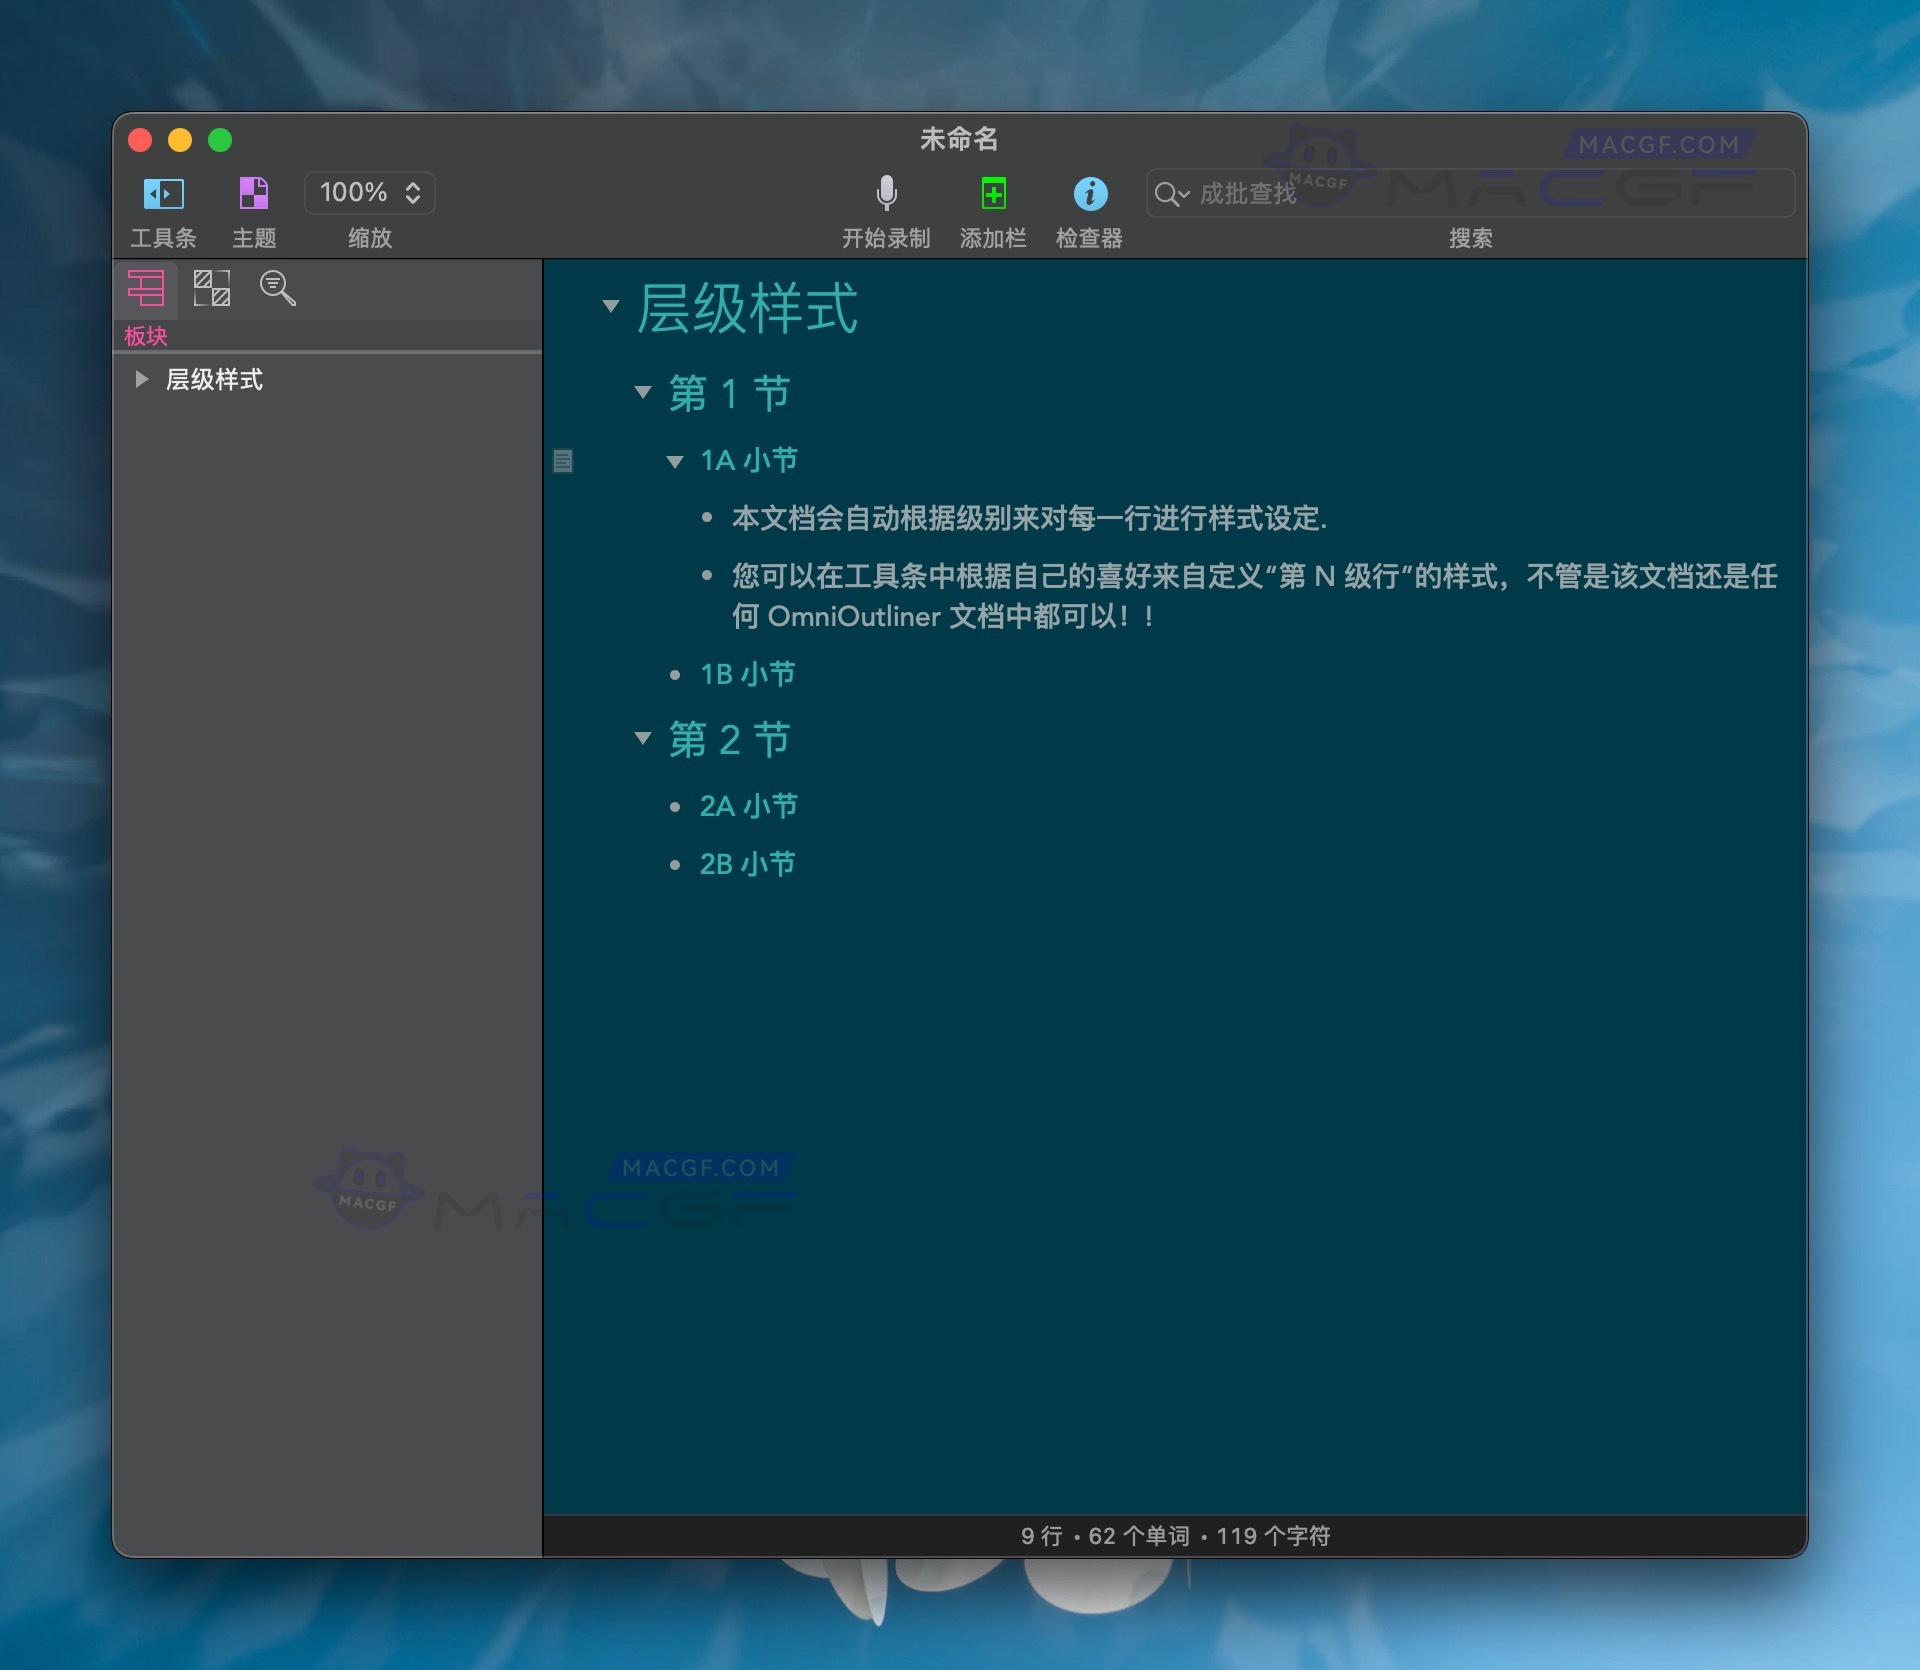Image resolution: width=1920 pixels, height=1670 pixels.
Task: Open the 主题 (theme) picker icon
Action: point(252,193)
